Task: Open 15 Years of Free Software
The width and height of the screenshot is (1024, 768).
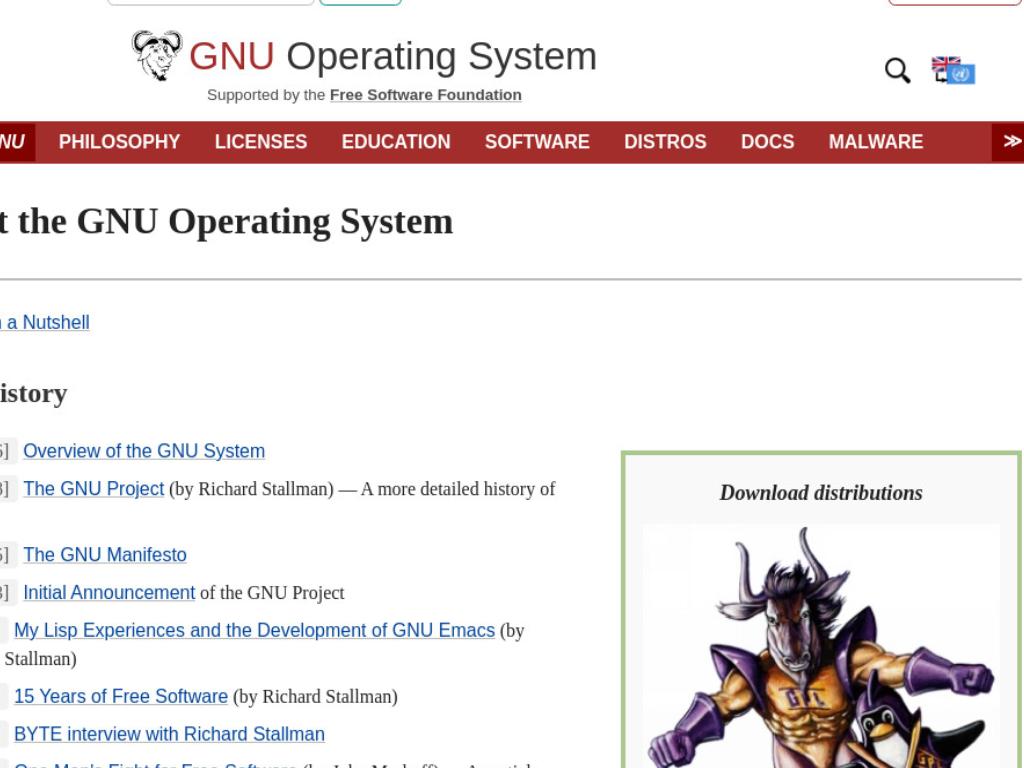Action: 121,697
